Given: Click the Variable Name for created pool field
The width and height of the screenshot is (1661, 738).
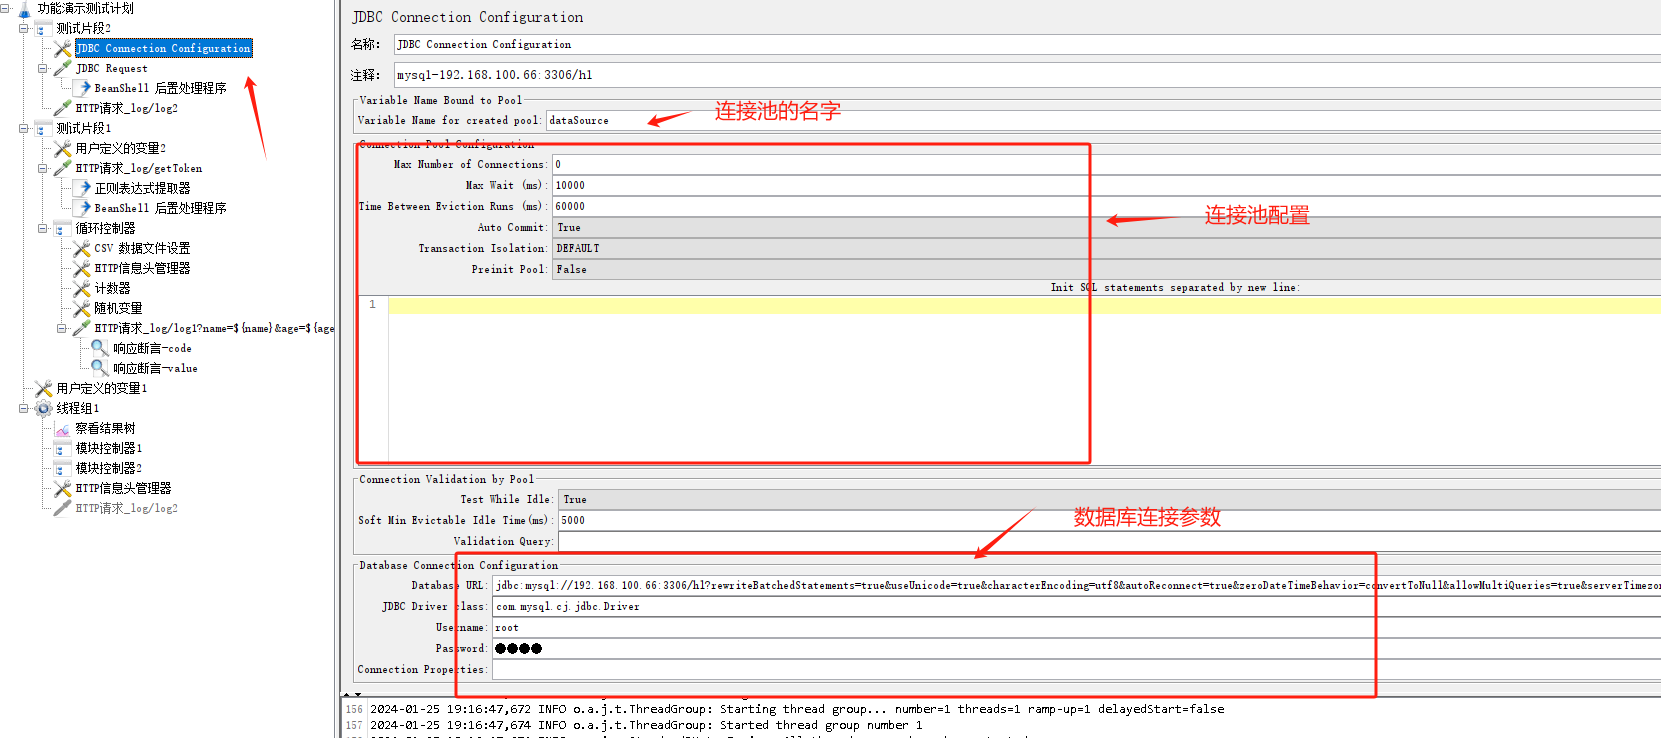Looking at the screenshot, I should click(1103, 120).
